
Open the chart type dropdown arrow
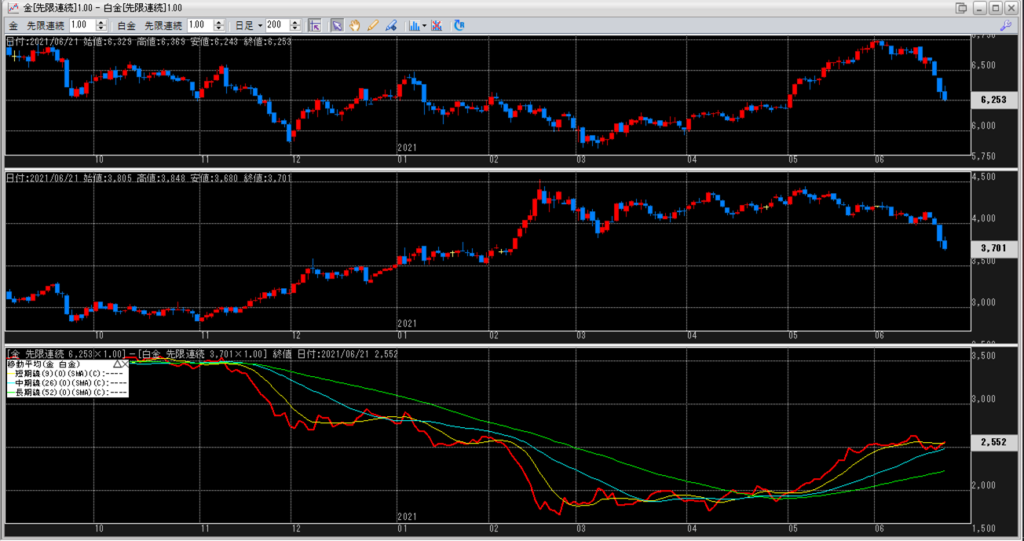[425, 24]
